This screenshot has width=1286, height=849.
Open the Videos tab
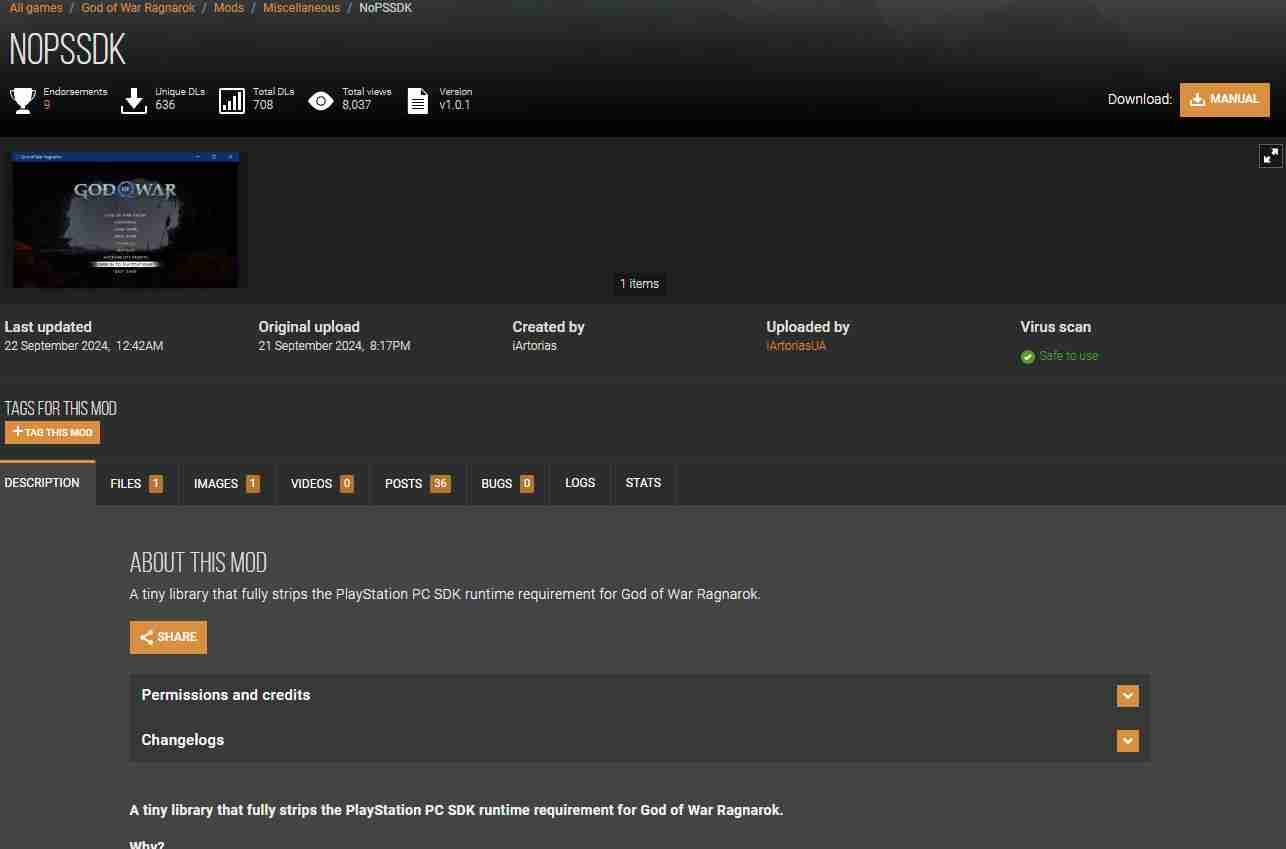tap(322, 483)
